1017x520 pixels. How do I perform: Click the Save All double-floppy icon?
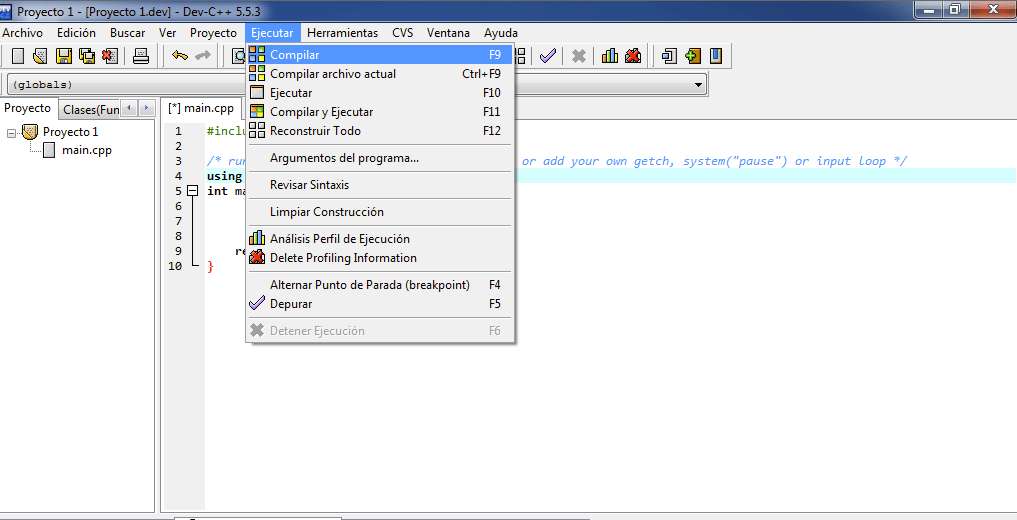tap(87, 56)
